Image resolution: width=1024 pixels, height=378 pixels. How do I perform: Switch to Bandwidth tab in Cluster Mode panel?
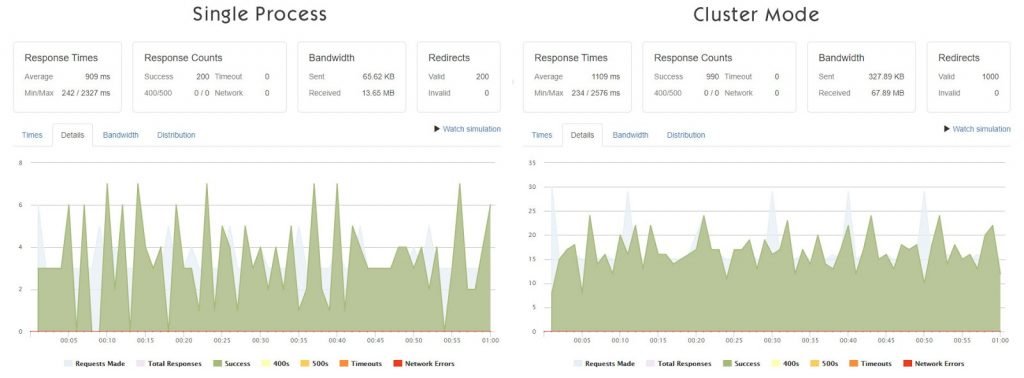pyautogui.click(x=630, y=135)
